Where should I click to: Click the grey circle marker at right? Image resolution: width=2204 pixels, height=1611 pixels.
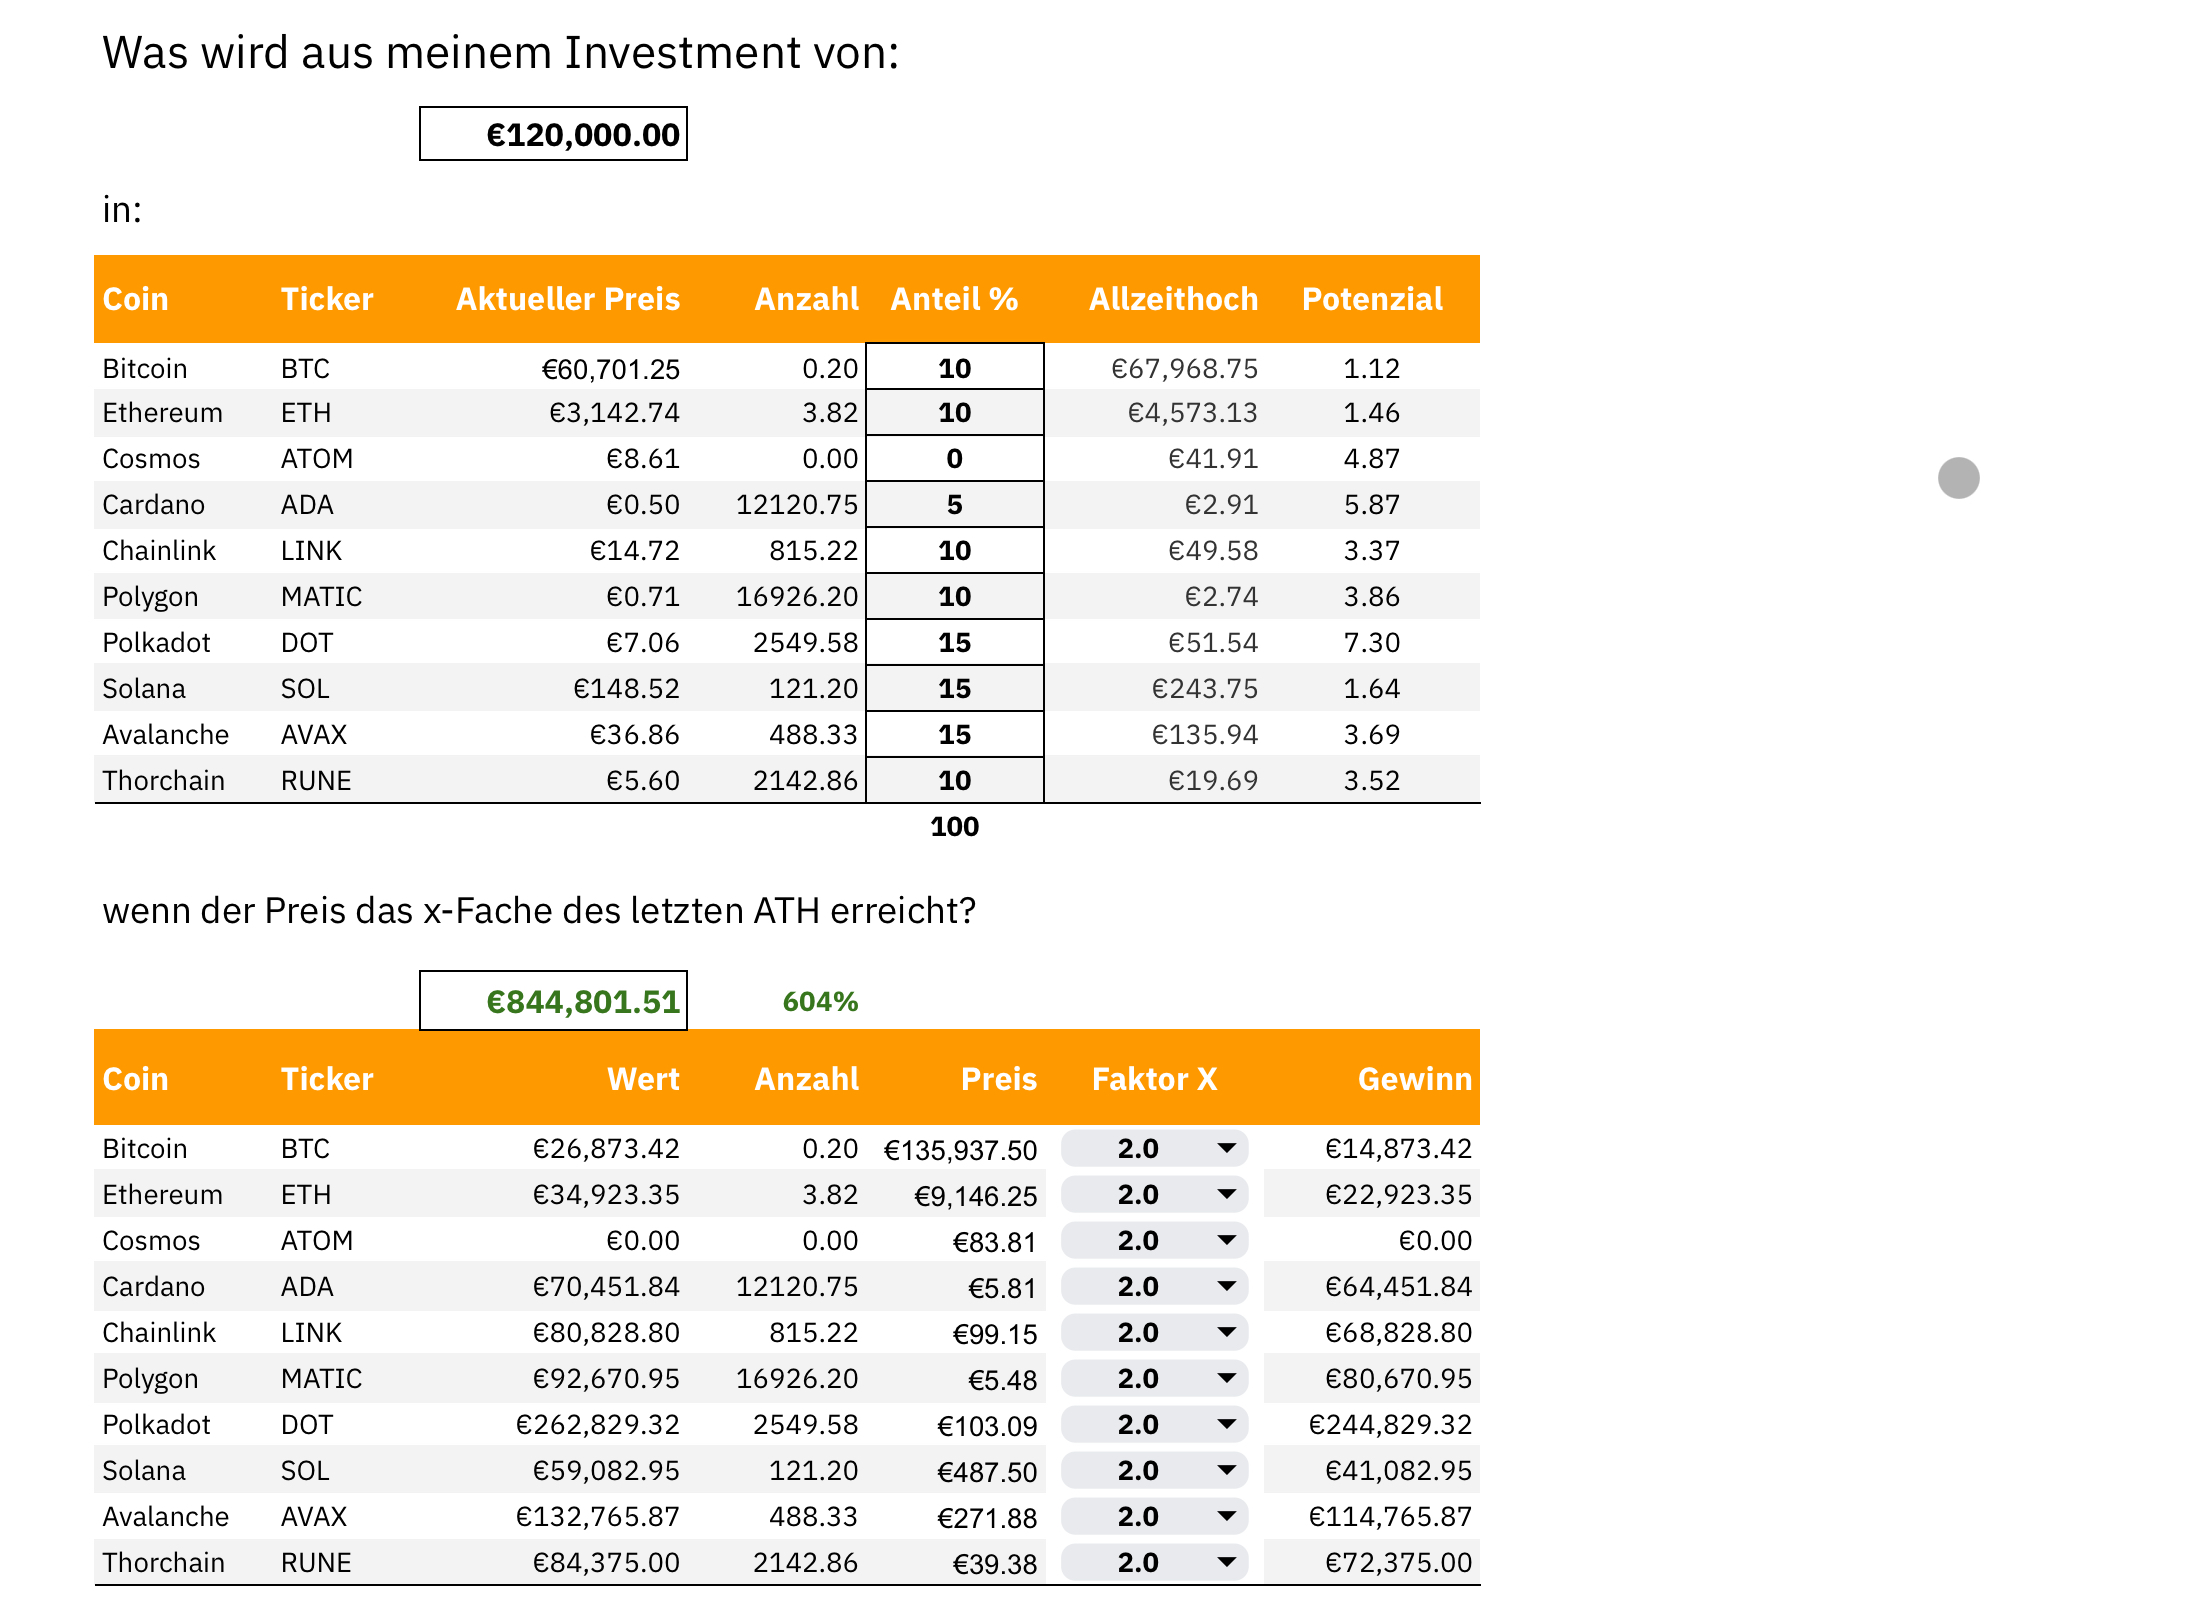[x=1958, y=477]
